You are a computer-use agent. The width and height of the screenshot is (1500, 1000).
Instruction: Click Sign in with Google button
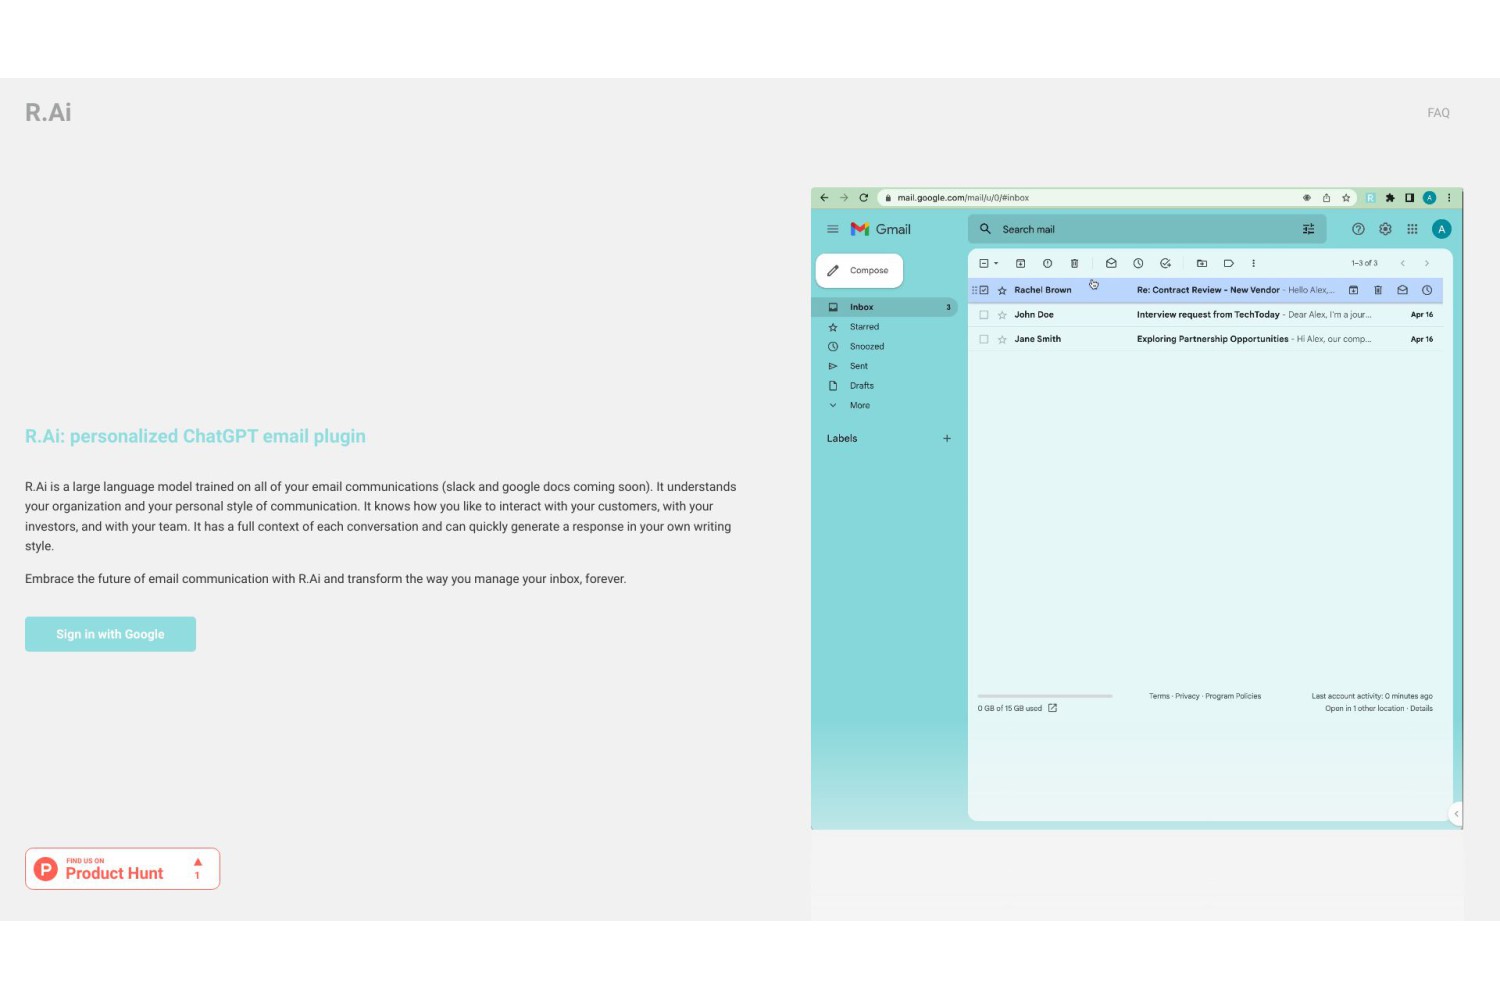point(110,634)
